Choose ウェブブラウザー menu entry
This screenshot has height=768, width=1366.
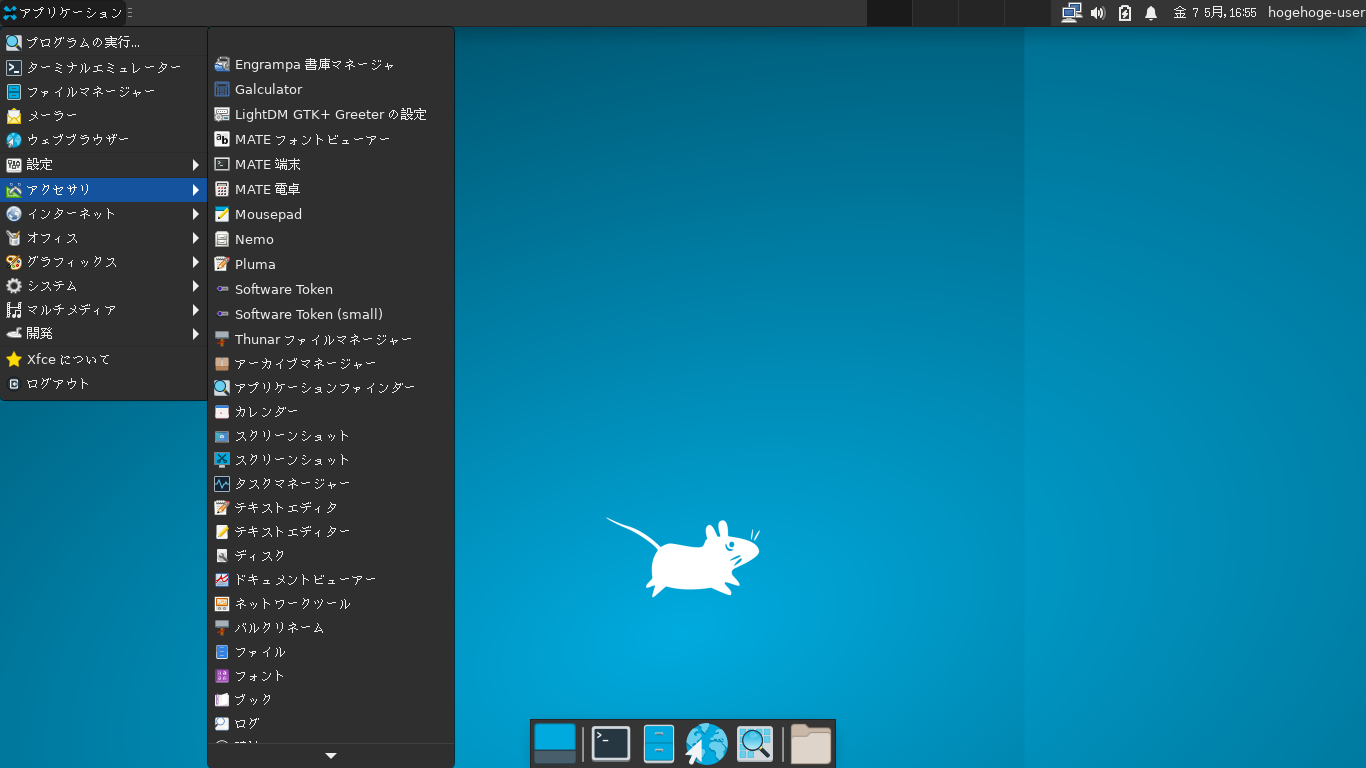coord(104,139)
